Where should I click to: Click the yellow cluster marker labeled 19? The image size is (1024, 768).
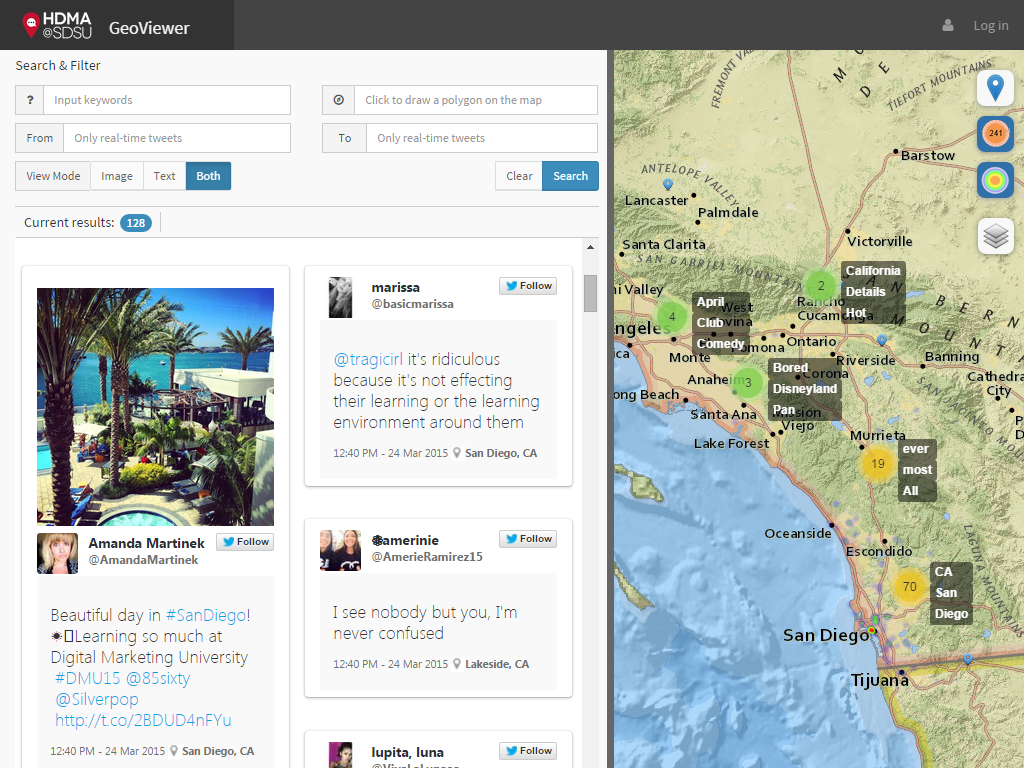pyautogui.click(x=878, y=464)
